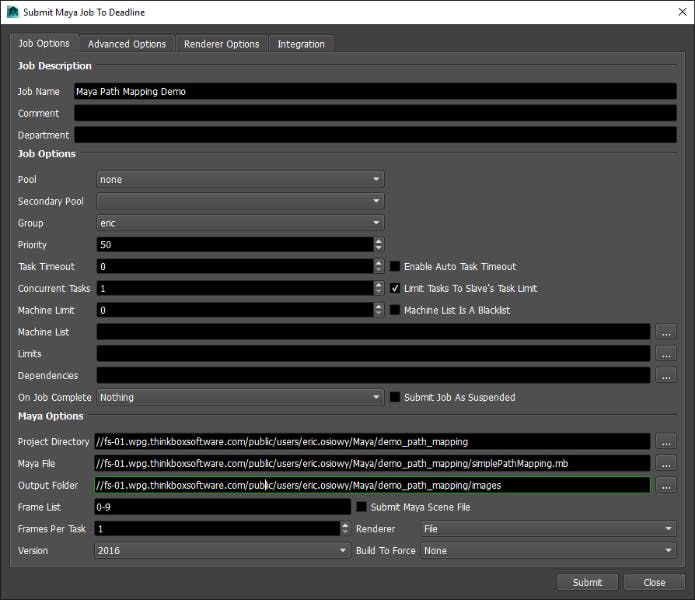Open the Renderer dropdown showing File
The image size is (695, 600).
point(548,529)
